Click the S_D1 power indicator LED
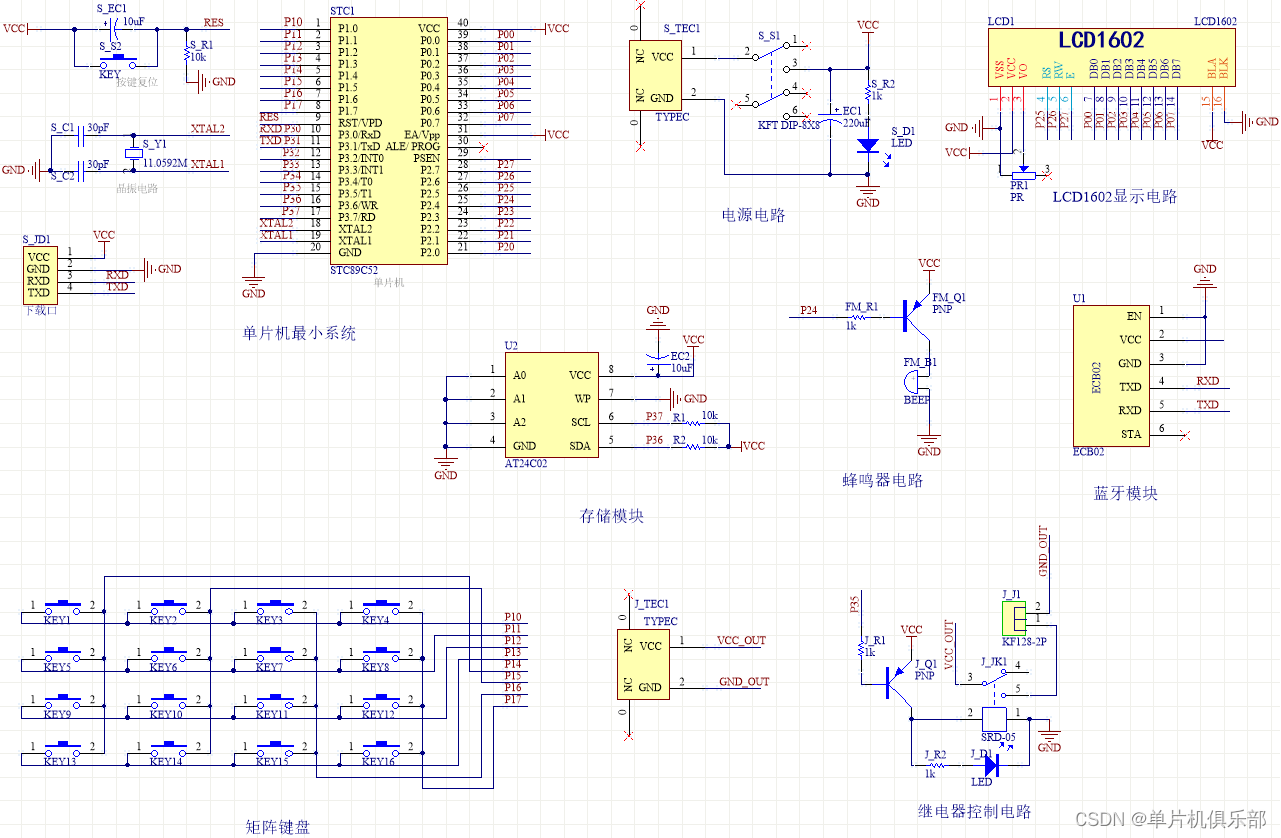 coord(868,145)
